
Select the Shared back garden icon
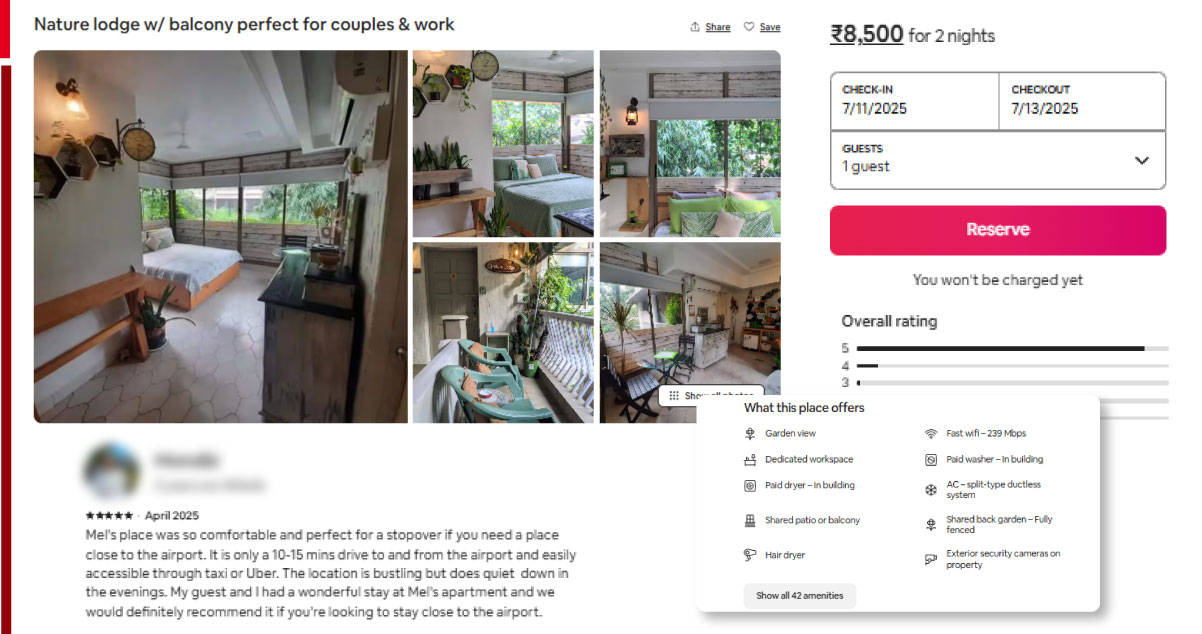[x=930, y=523]
